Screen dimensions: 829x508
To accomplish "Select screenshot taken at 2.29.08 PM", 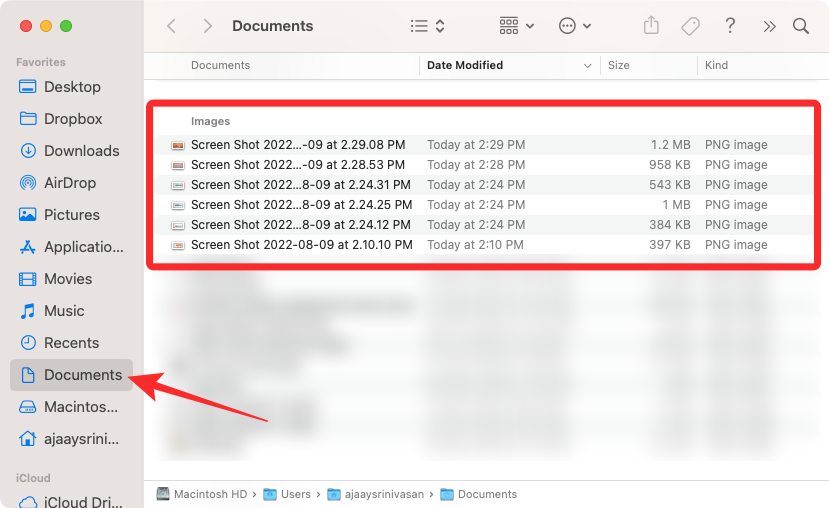I will coord(297,145).
